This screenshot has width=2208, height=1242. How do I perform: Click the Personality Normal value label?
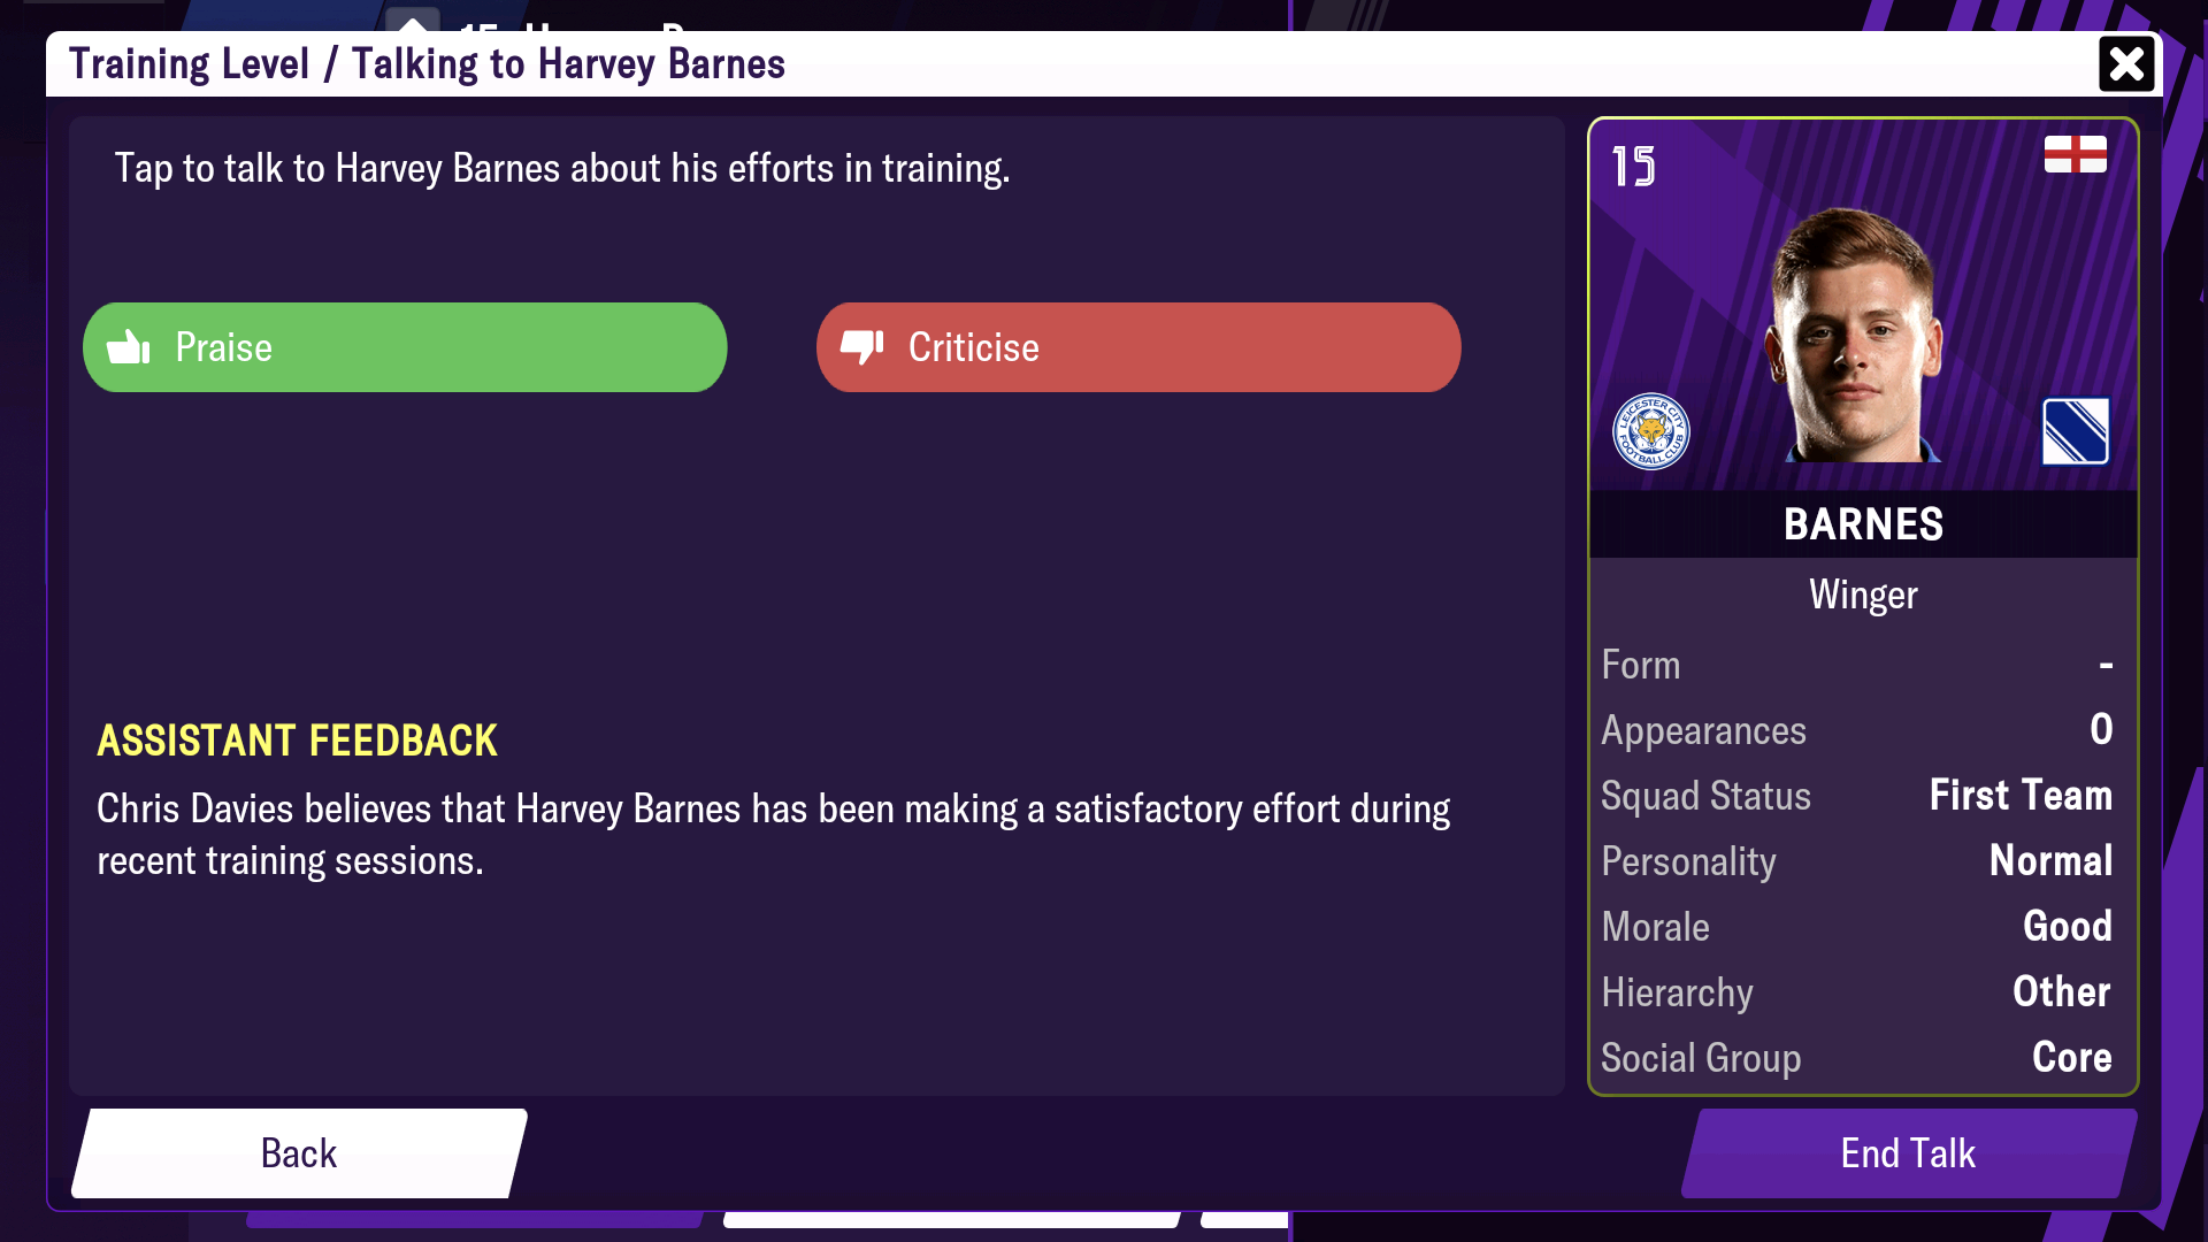(x=2050, y=861)
